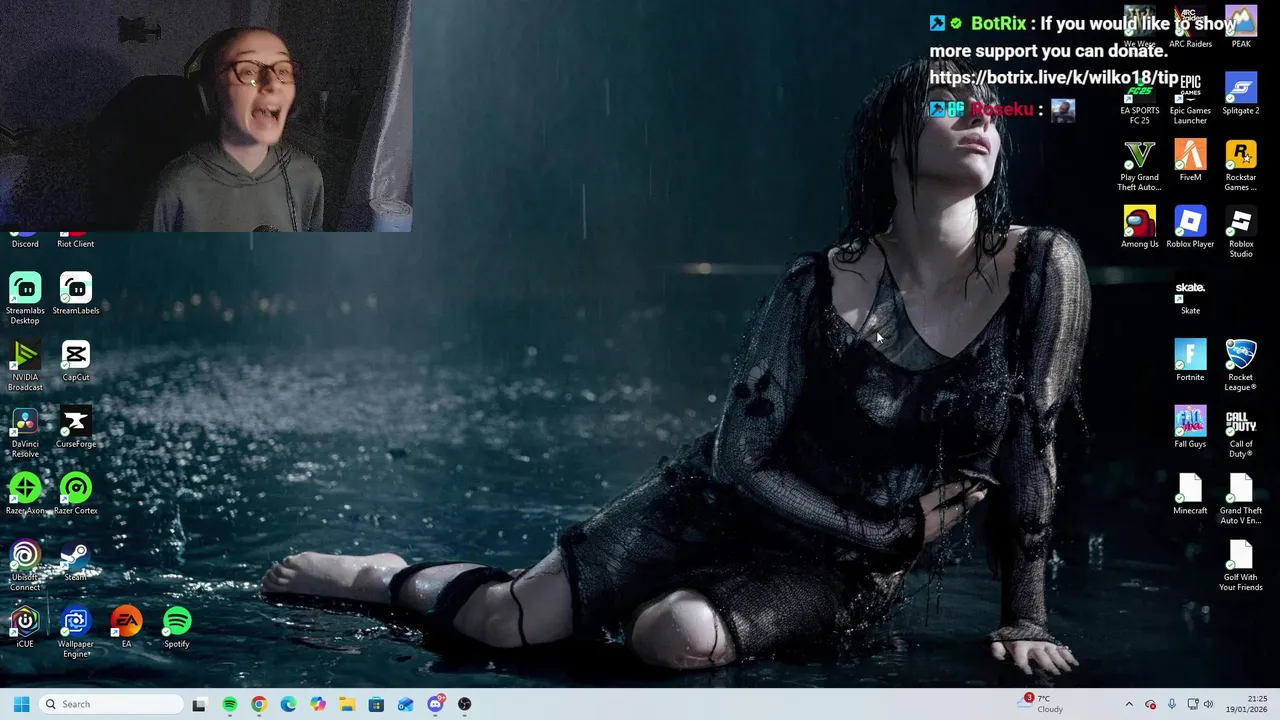Open the FiveM desktop shortcut
The image size is (1280, 720).
(1190, 162)
